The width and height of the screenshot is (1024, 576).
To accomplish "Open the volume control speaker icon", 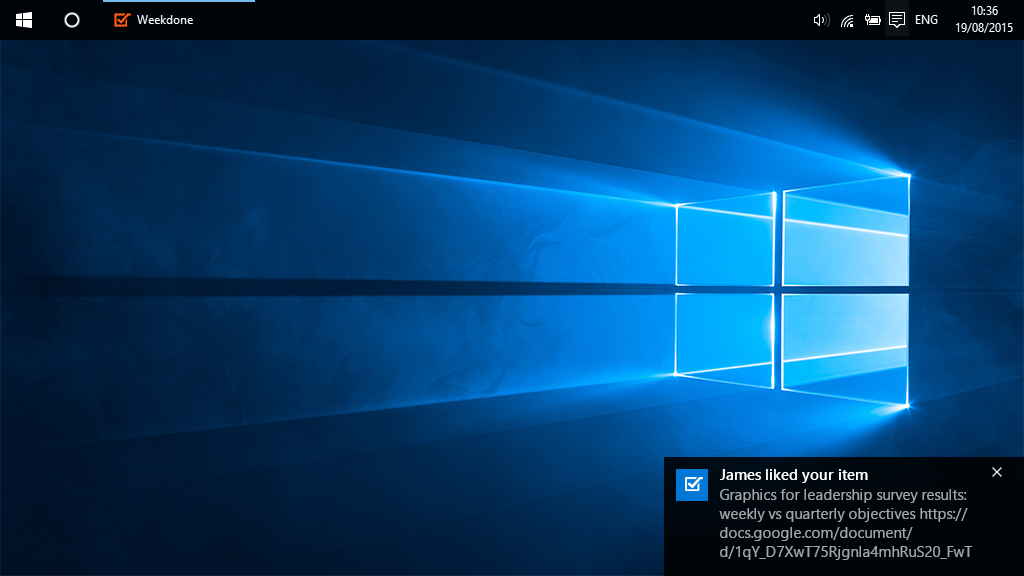I will [821, 20].
